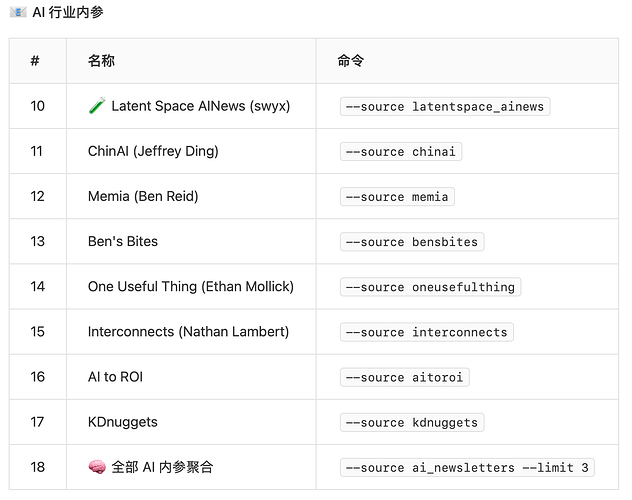
Task: Click the mail emoji icon beside AI 行业内参
Action: [x=18, y=12]
